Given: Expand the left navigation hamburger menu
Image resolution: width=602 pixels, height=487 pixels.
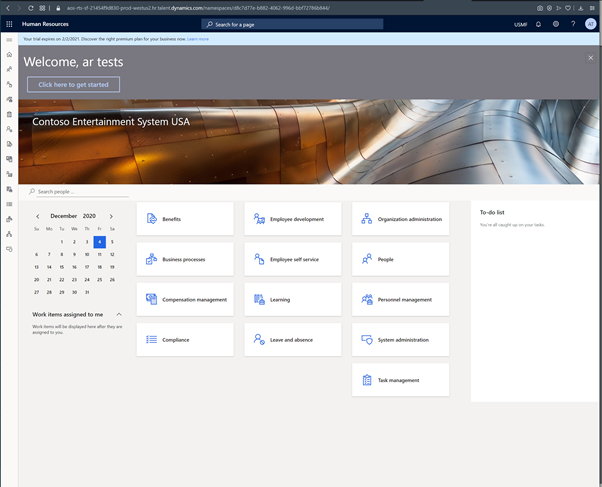Looking at the screenshot, I should (10, 40).
